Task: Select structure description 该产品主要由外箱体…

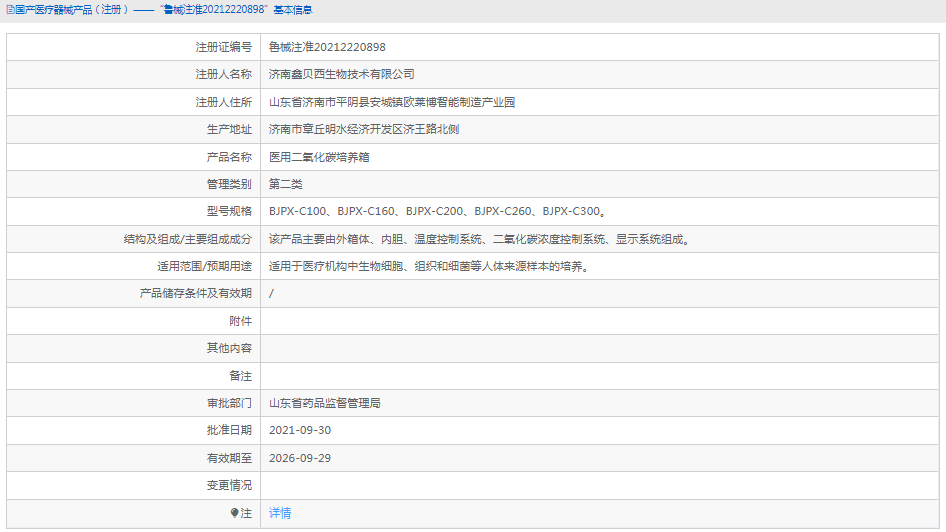Action: coord(481,239)
